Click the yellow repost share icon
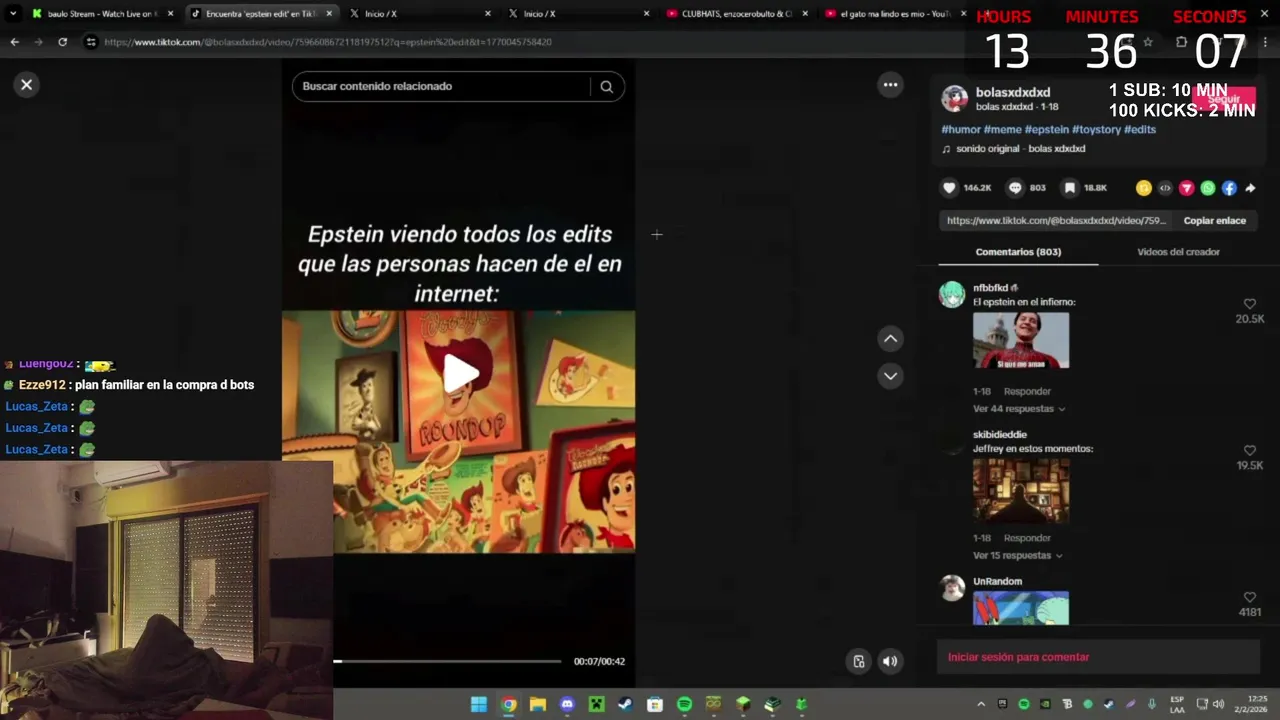Image resolution: width=1280 pixels, height=720 pixels. 1144,188
